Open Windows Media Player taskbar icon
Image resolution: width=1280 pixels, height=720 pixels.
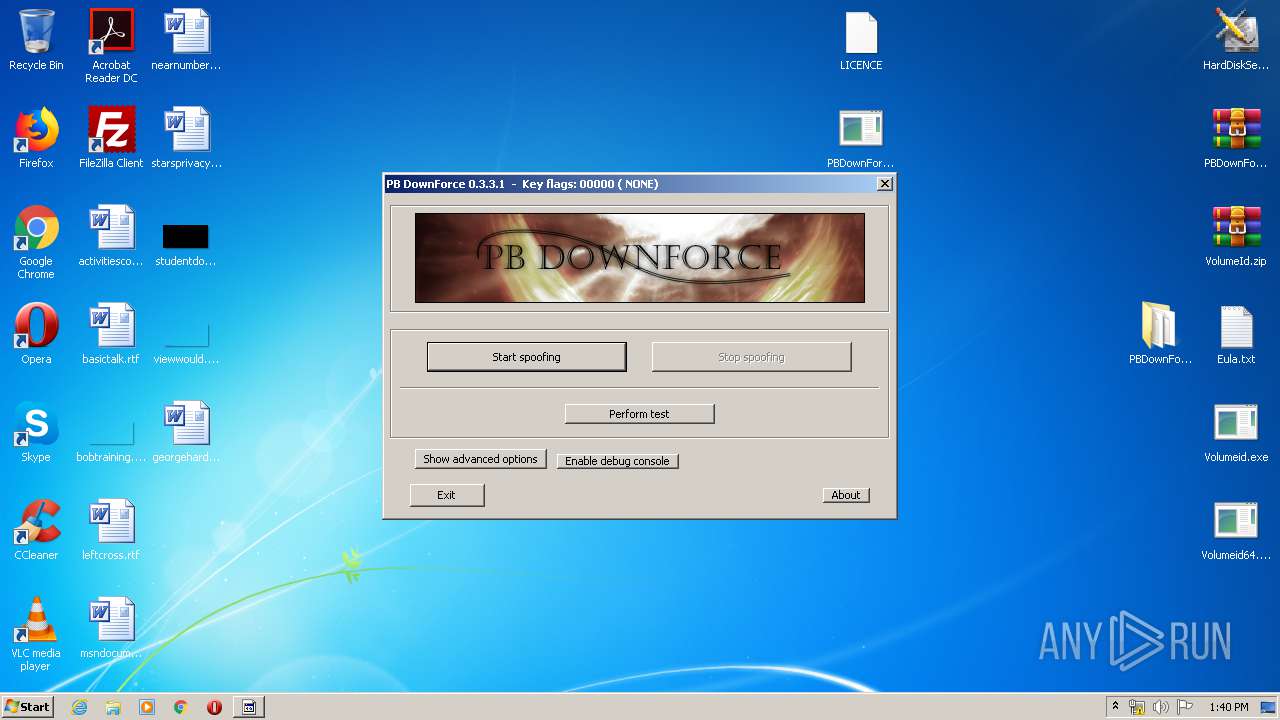tap(147, 707)
